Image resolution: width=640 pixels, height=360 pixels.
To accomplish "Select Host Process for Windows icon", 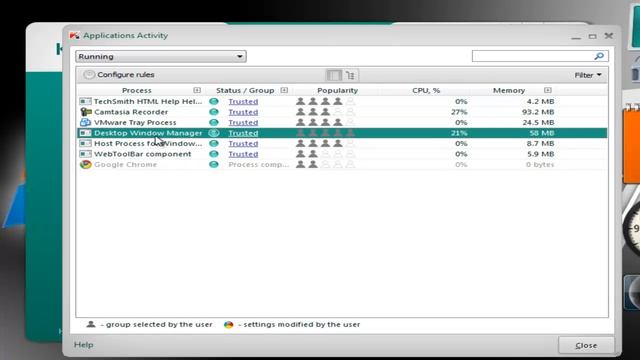I will click(85, 144).
